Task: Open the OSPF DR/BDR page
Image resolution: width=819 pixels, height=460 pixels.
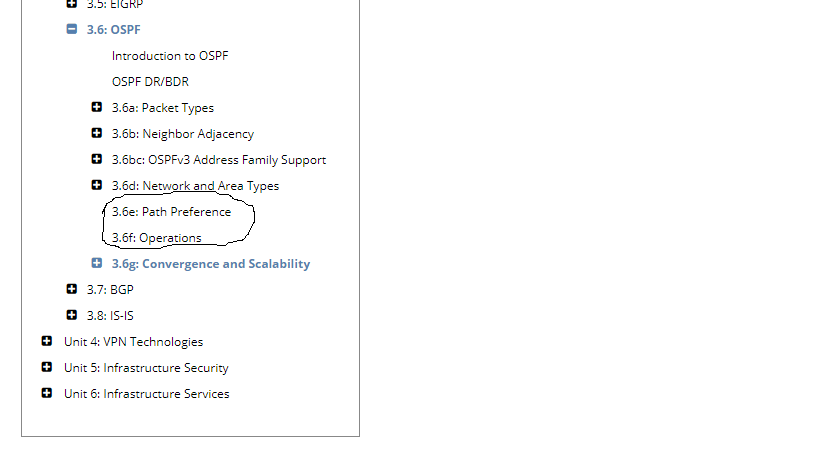Action: (x=150, y=82)
